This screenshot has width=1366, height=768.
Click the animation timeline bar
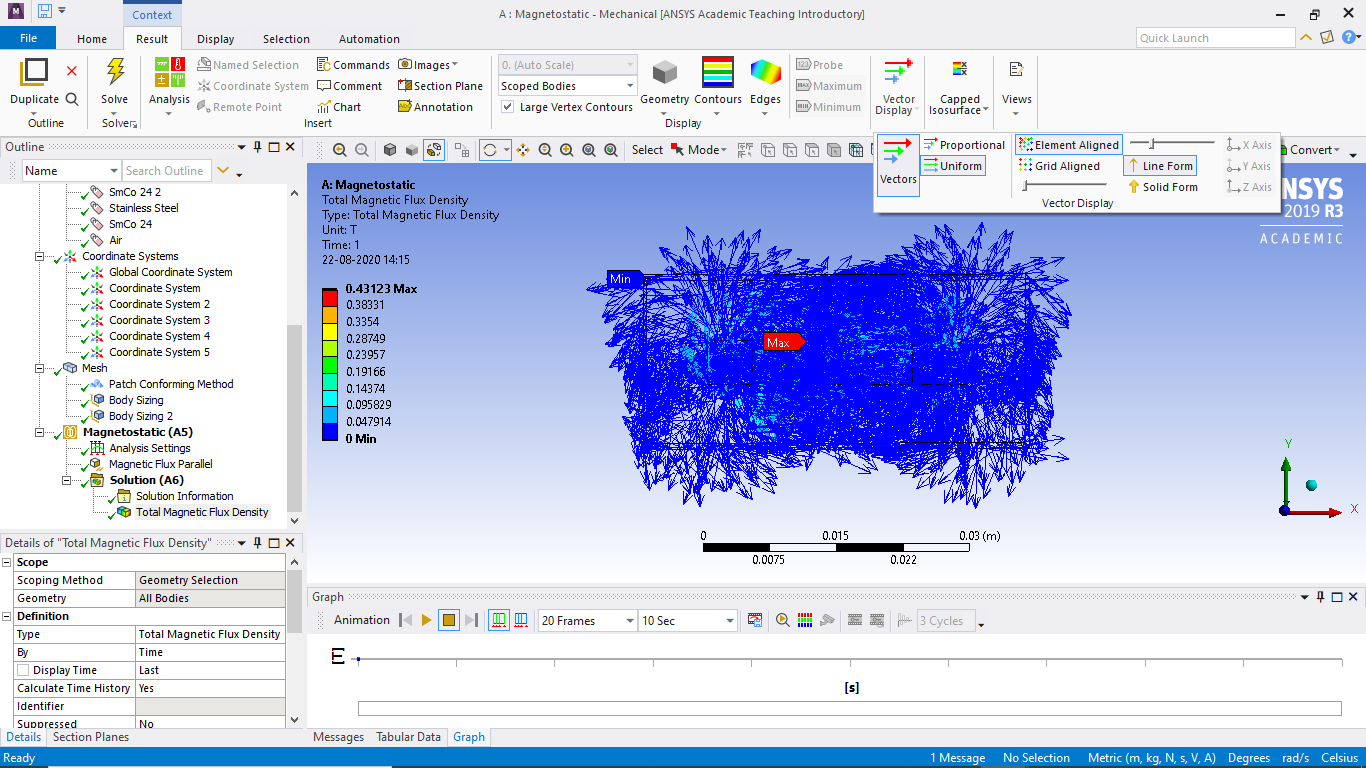[849, 709]
